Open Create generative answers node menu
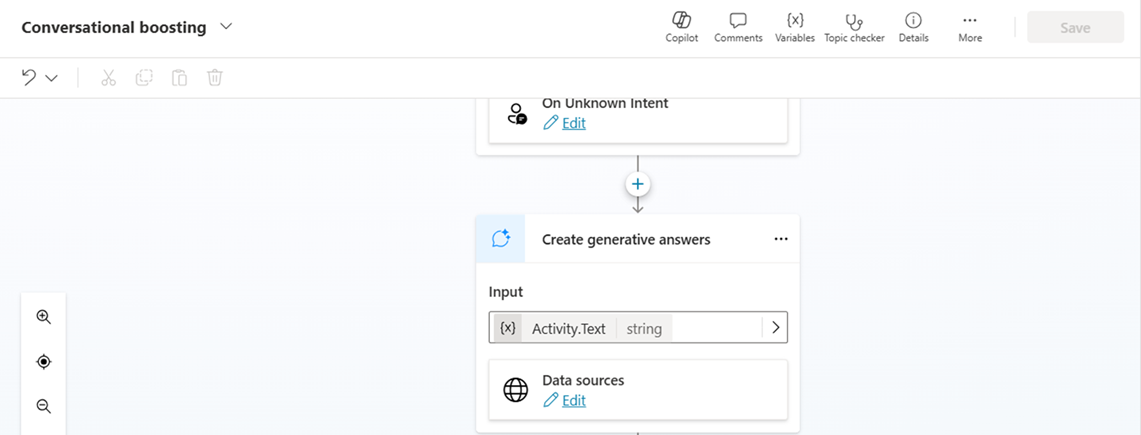The height and width of the screenshot is (435, 1141). pyautogui.click(x=781, y=239)
